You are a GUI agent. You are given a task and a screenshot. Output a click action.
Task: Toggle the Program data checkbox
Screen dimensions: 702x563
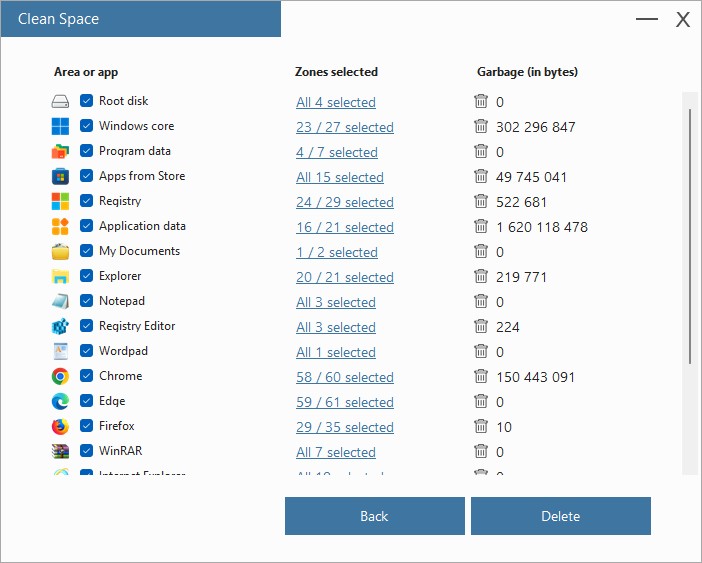tap(86, 151)
